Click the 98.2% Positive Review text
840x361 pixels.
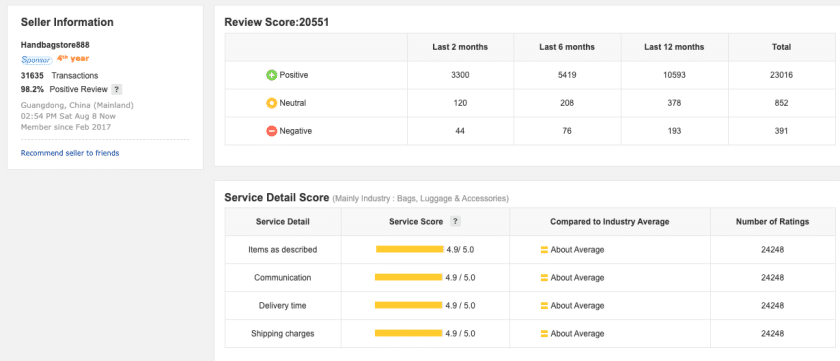(64, 89)
